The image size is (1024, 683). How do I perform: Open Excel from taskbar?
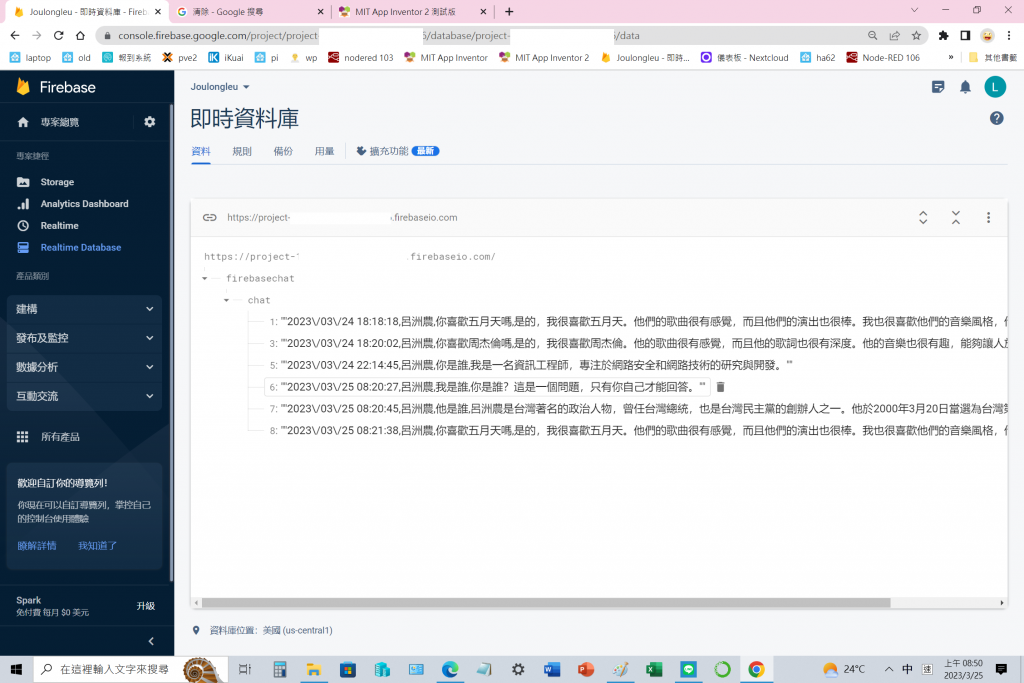tap(654, 669)
